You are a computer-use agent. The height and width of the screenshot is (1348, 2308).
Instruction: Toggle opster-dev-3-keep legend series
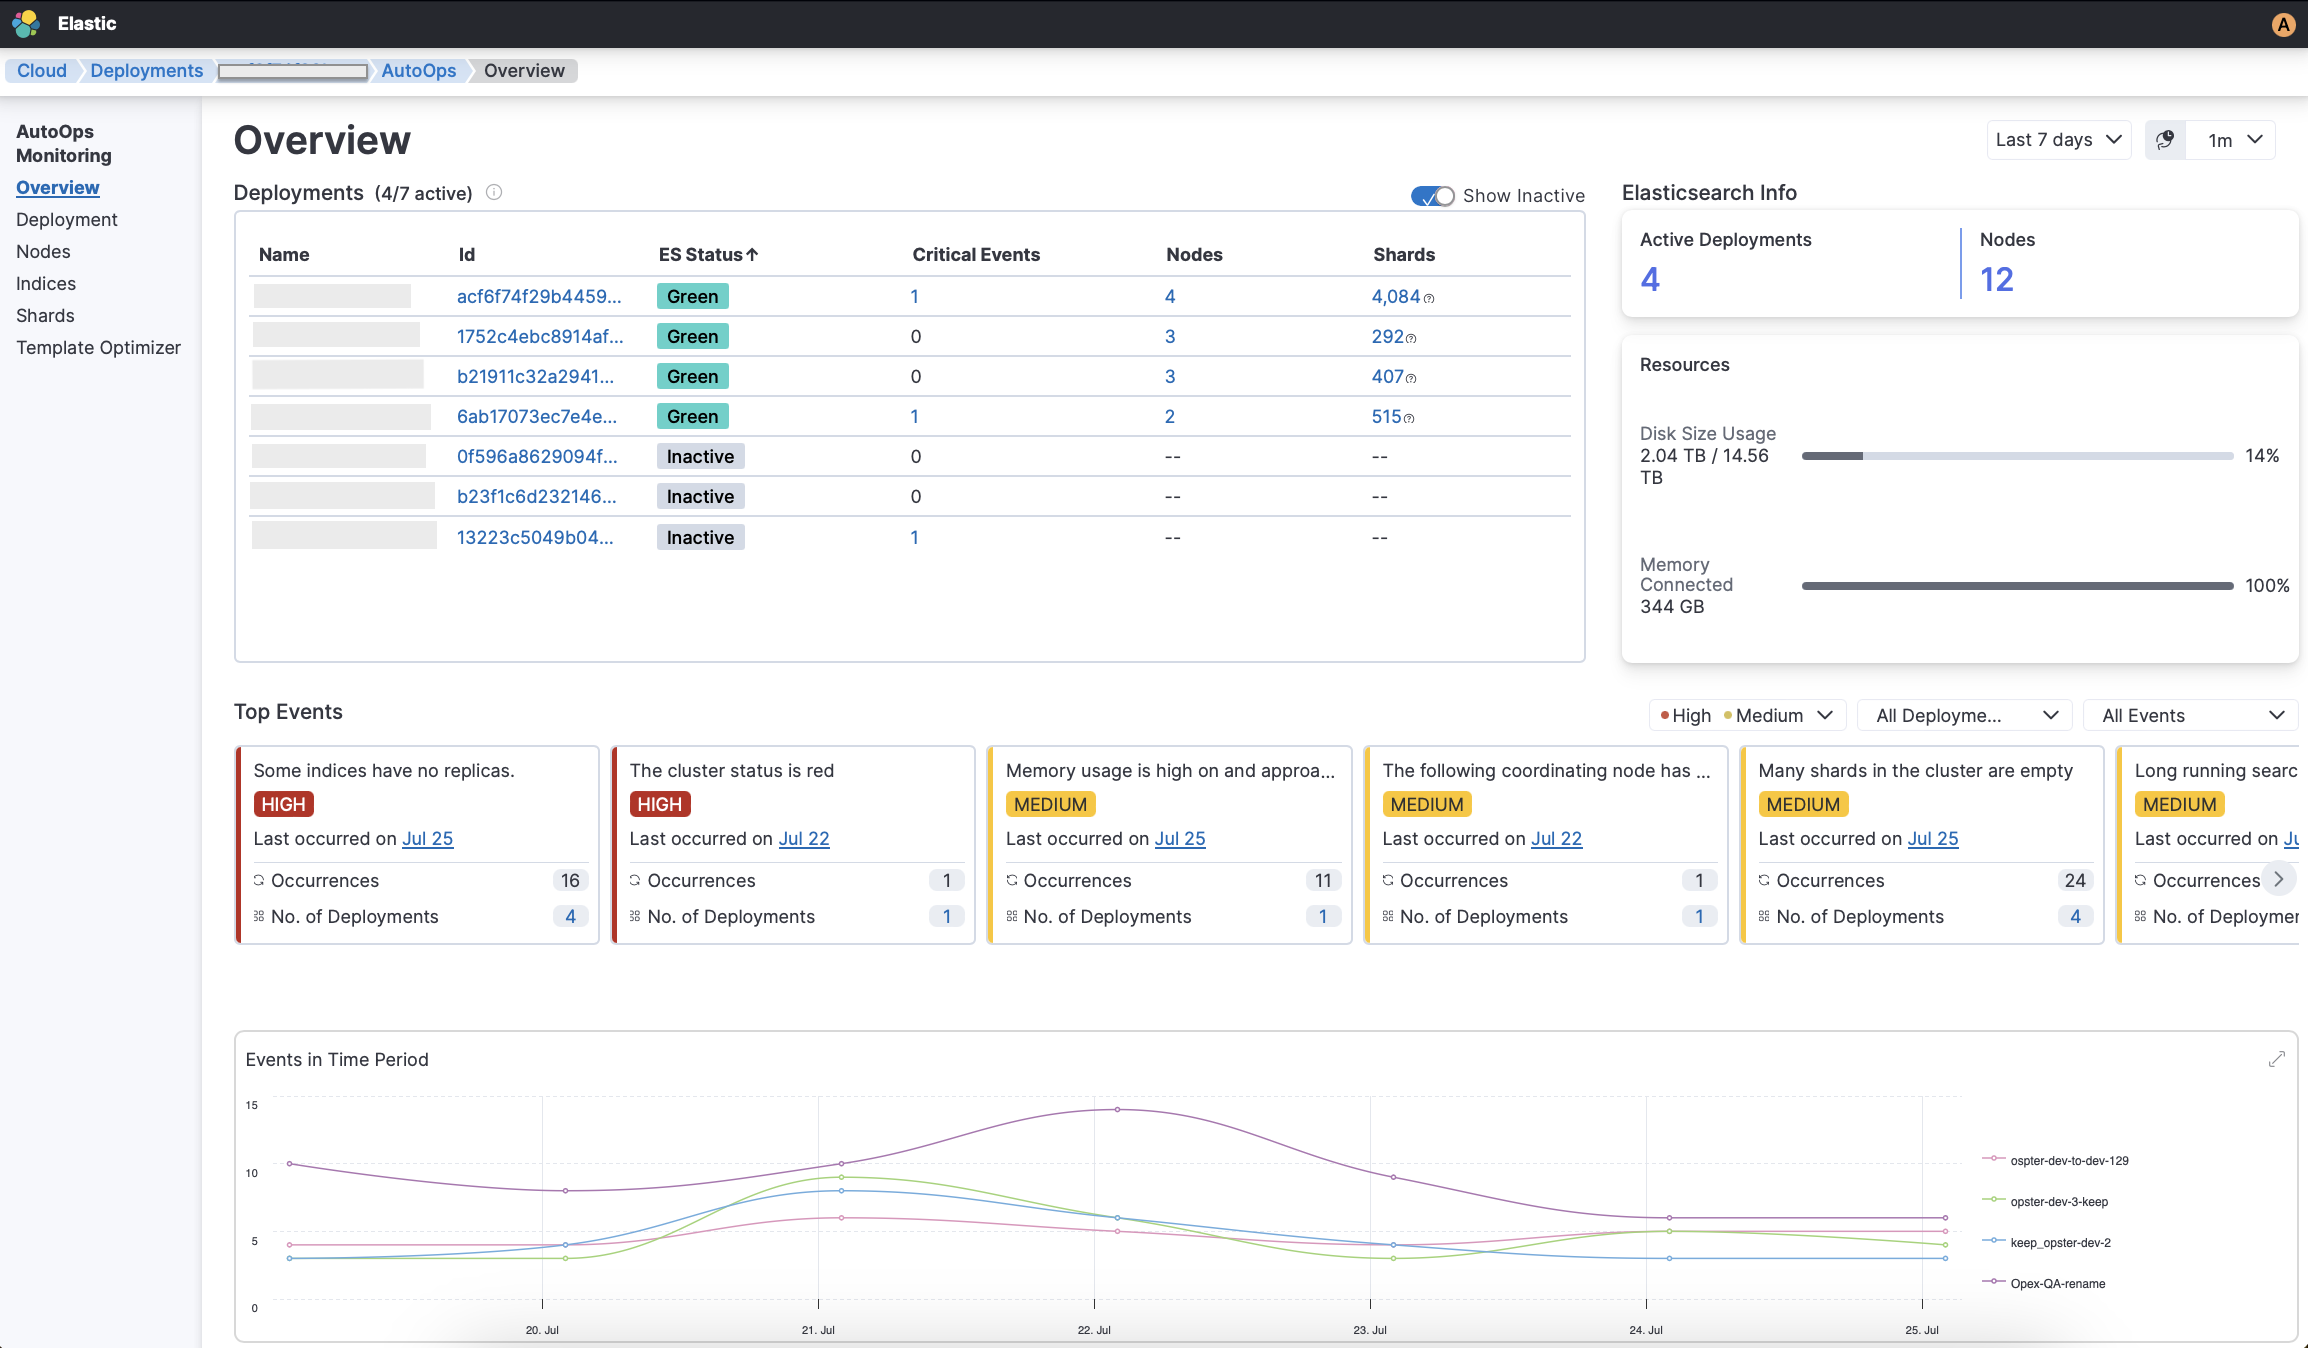(2045, 1201)
